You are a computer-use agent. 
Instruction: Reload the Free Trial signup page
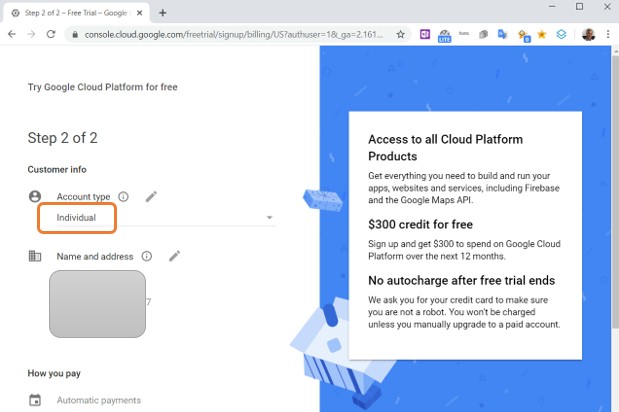(51, 34)
